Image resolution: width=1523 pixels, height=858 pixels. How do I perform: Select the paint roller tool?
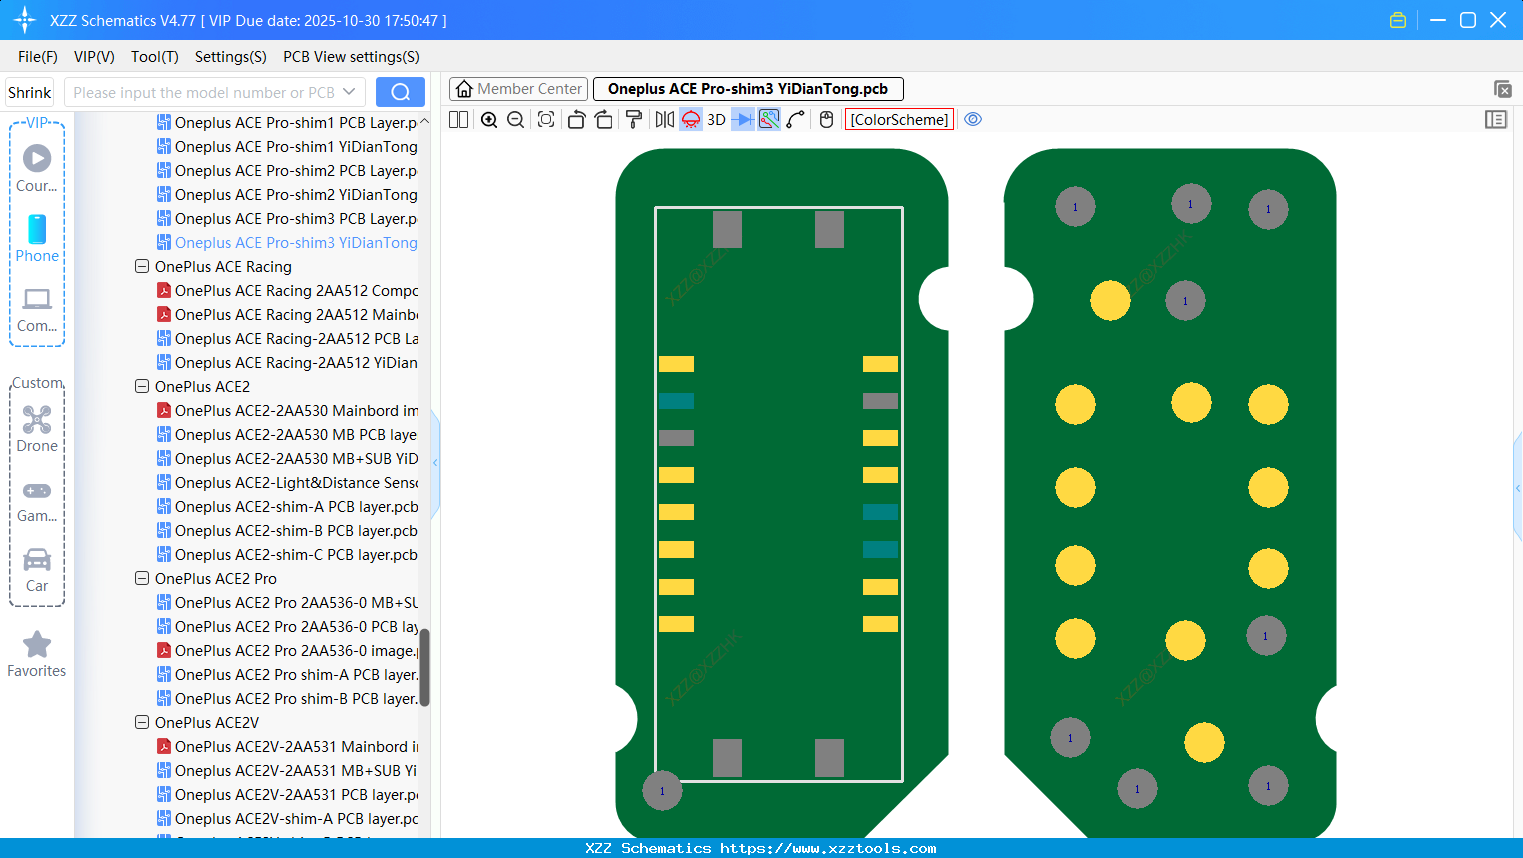tap(634, 120)
